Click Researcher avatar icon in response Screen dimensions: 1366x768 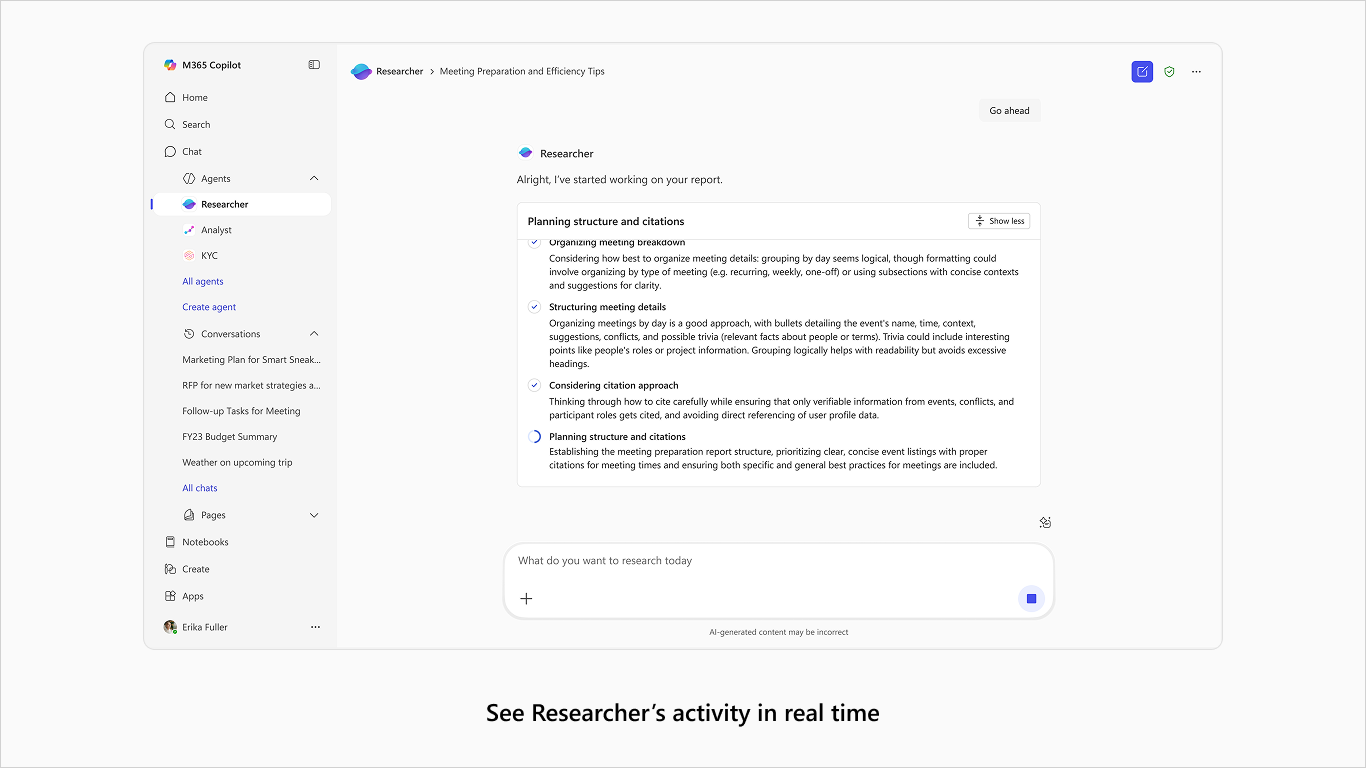pyautogui.click(x=525, y=153)
